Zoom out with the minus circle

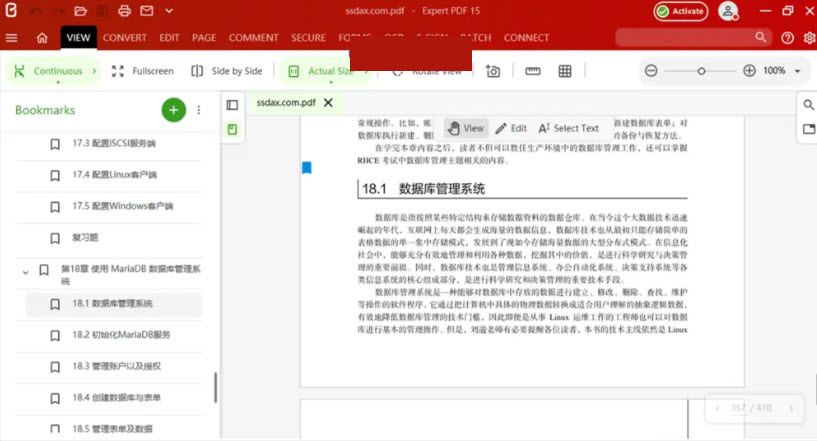pos(651,70)
